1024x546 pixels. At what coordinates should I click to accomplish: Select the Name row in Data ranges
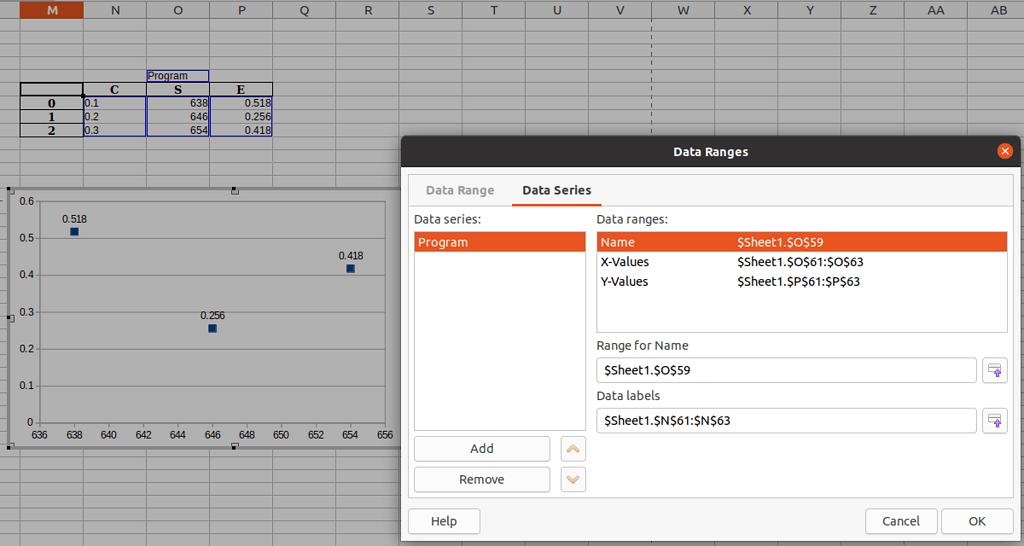pos(801,242)
